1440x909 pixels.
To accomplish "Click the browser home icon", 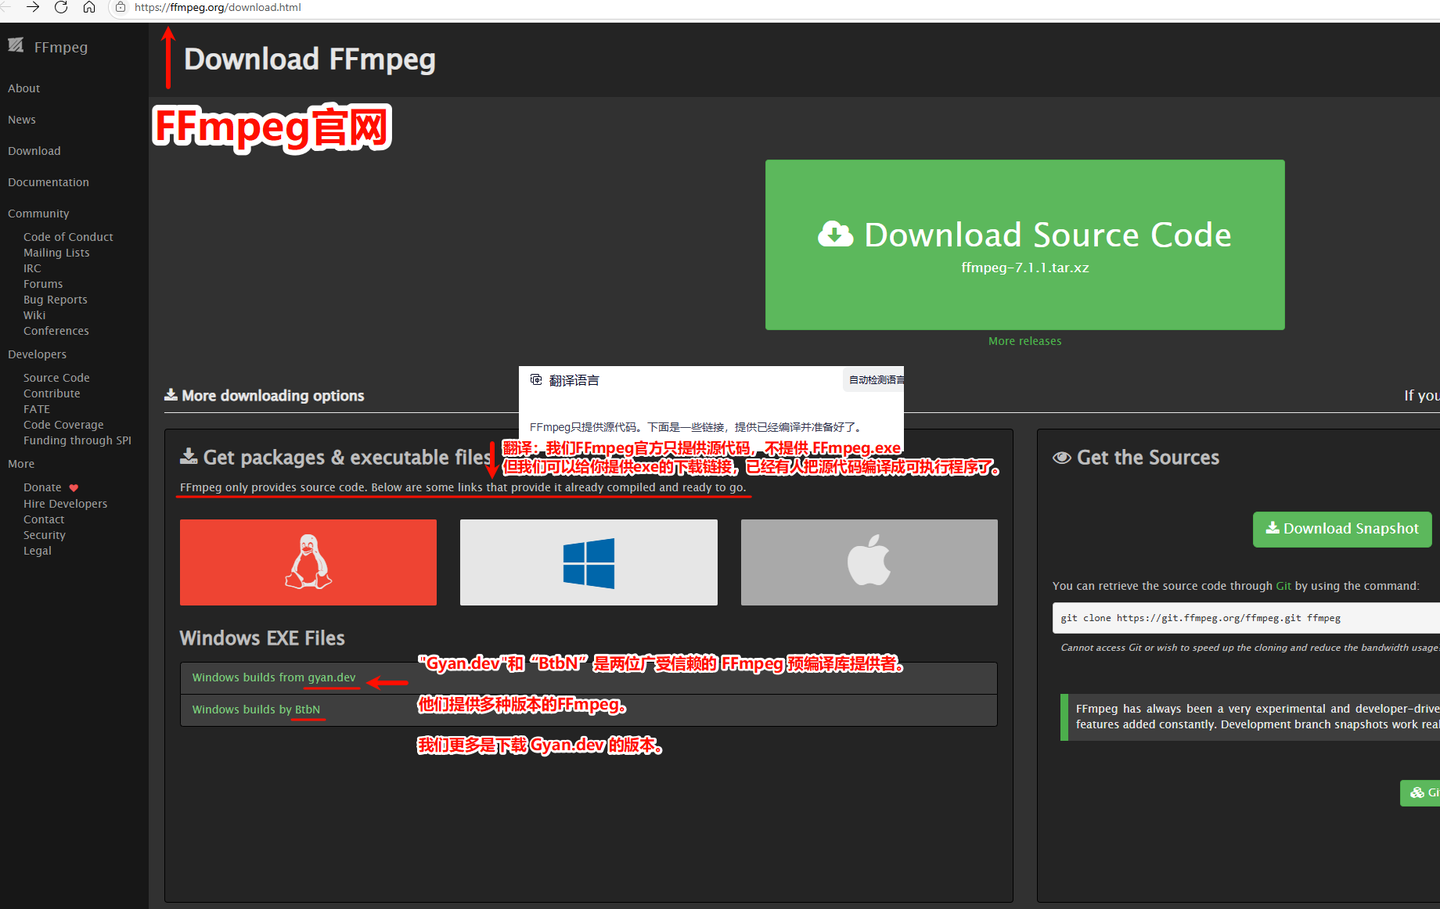I will 89,8.
